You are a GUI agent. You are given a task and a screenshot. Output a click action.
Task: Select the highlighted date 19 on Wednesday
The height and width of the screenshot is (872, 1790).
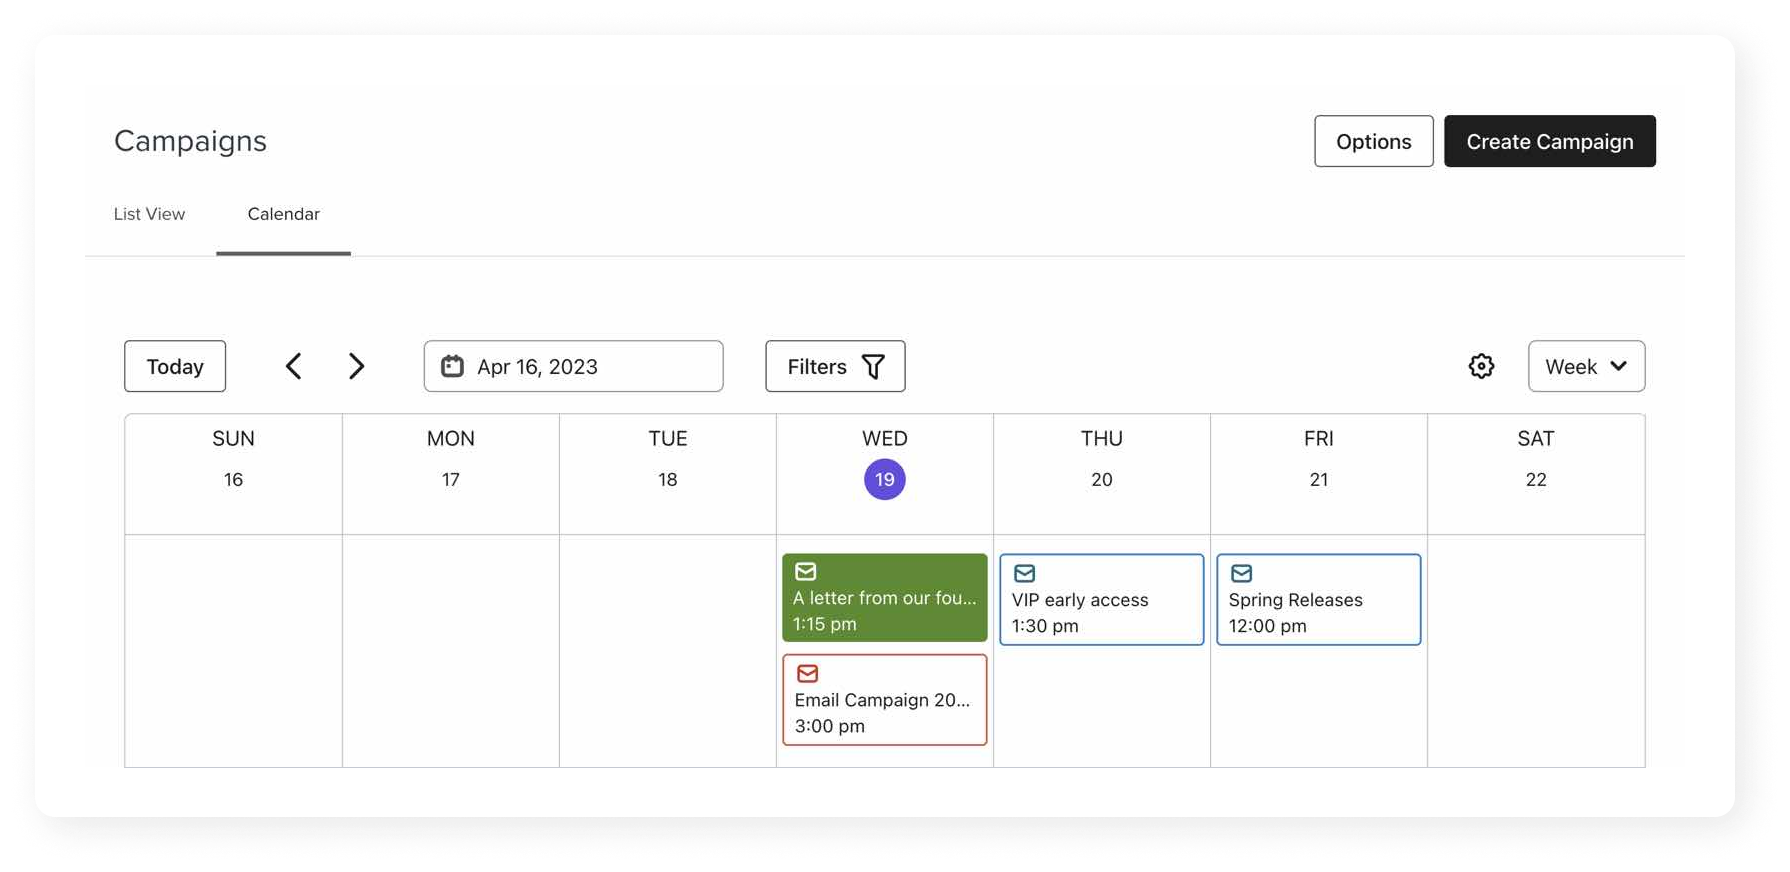884,479
